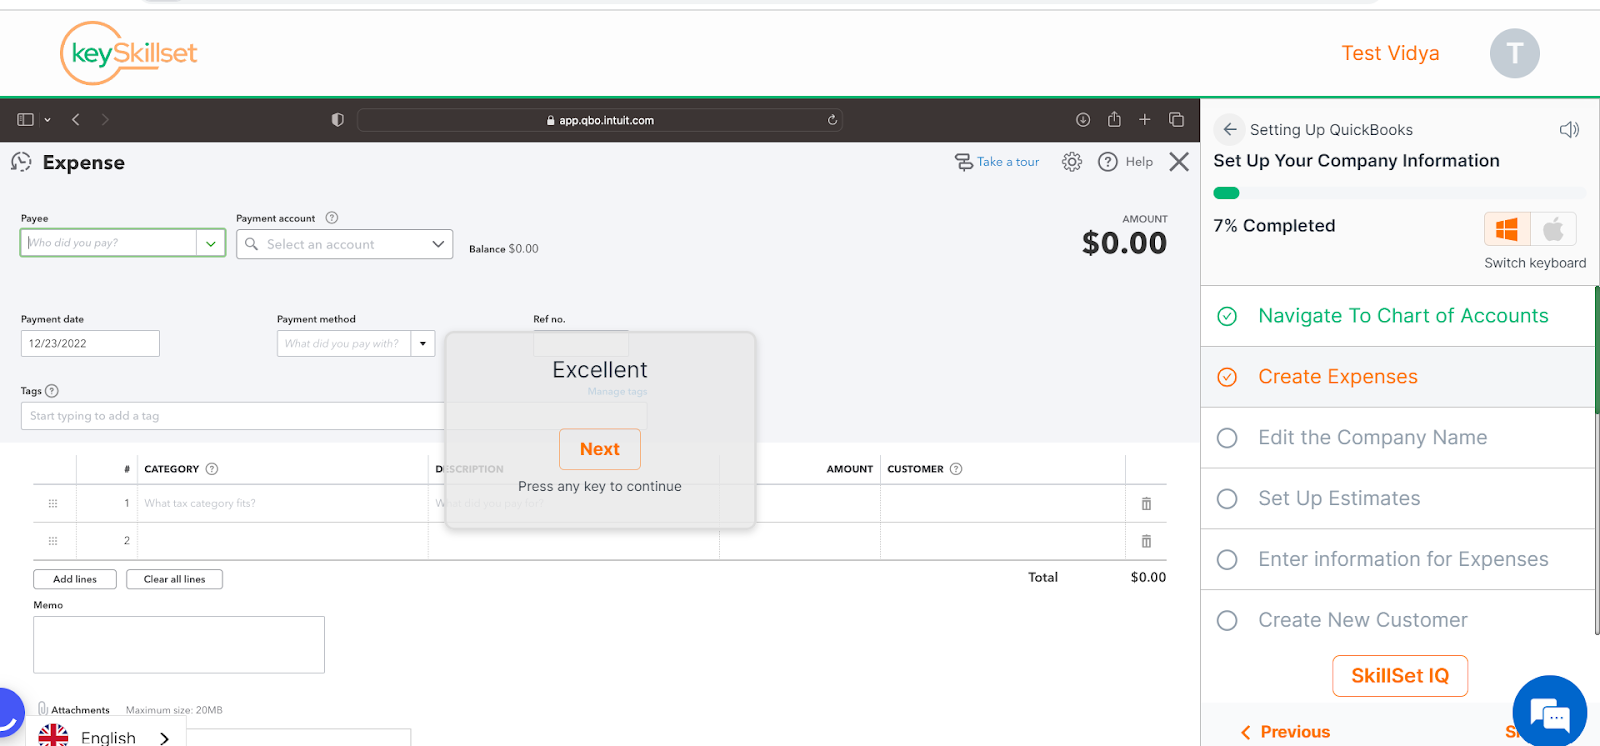Toggle the lesson audio speaker icon
This screenshot has height=746, width=1600.
click(x=1570, y=129)
